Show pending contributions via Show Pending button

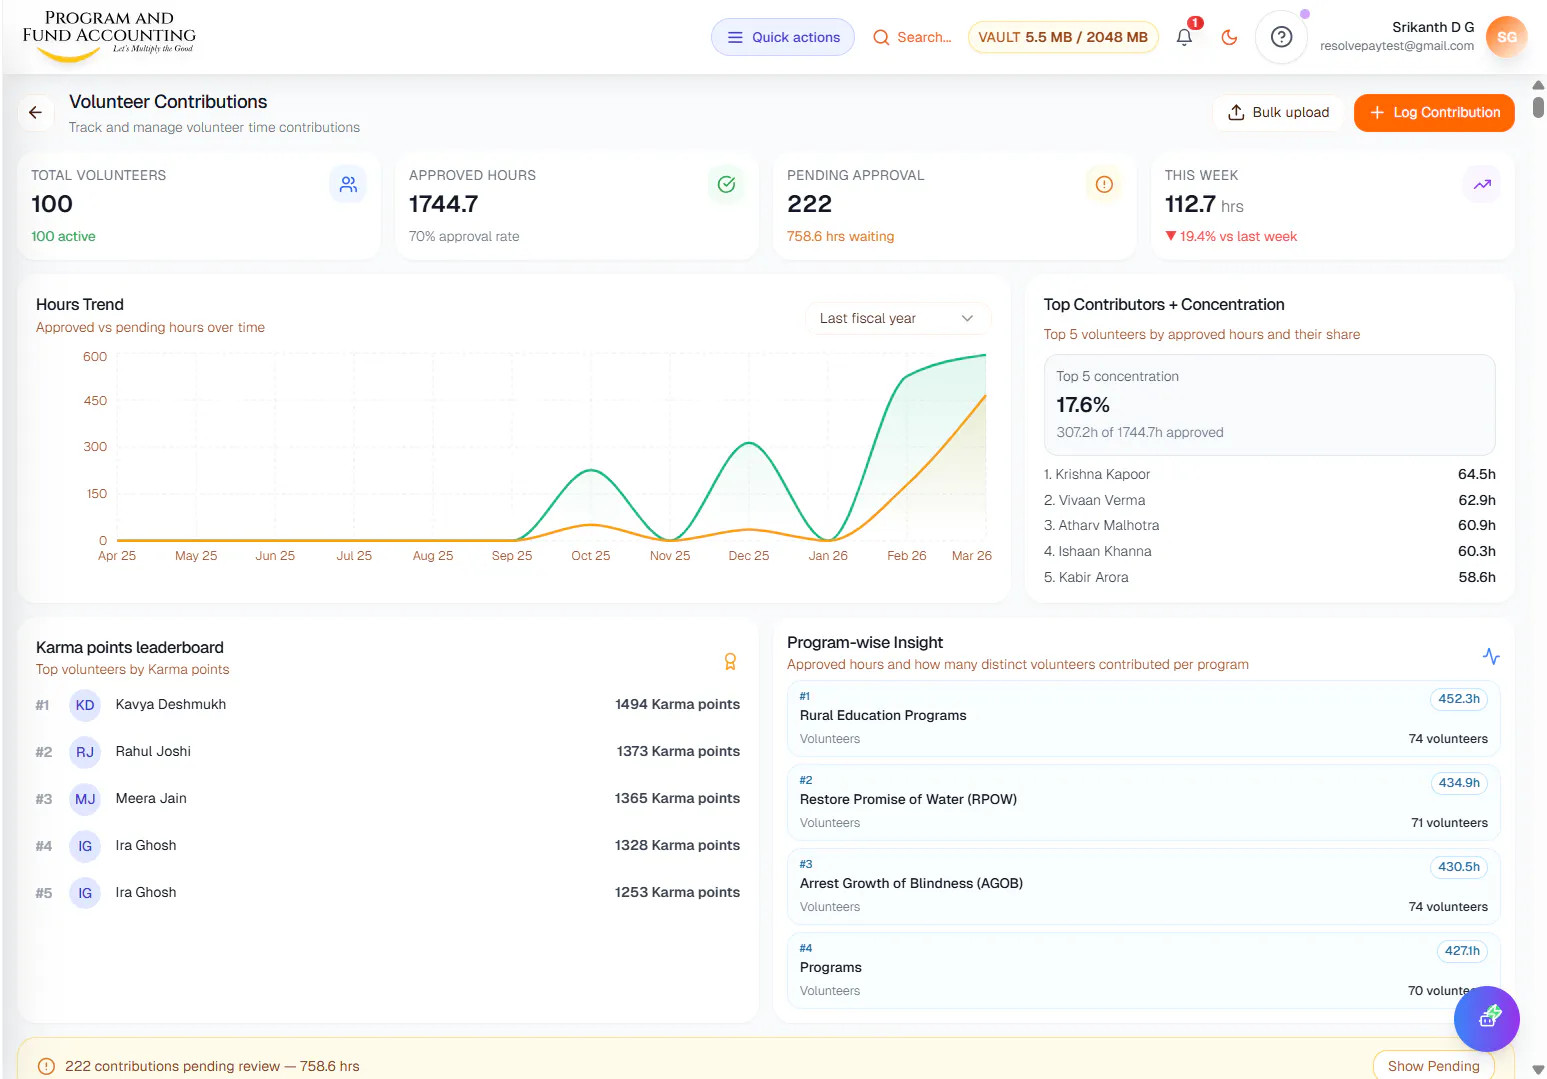pos(1433,1066)
